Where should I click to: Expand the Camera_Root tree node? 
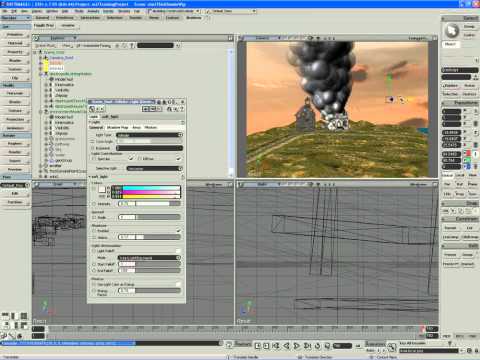coord(41,58)
